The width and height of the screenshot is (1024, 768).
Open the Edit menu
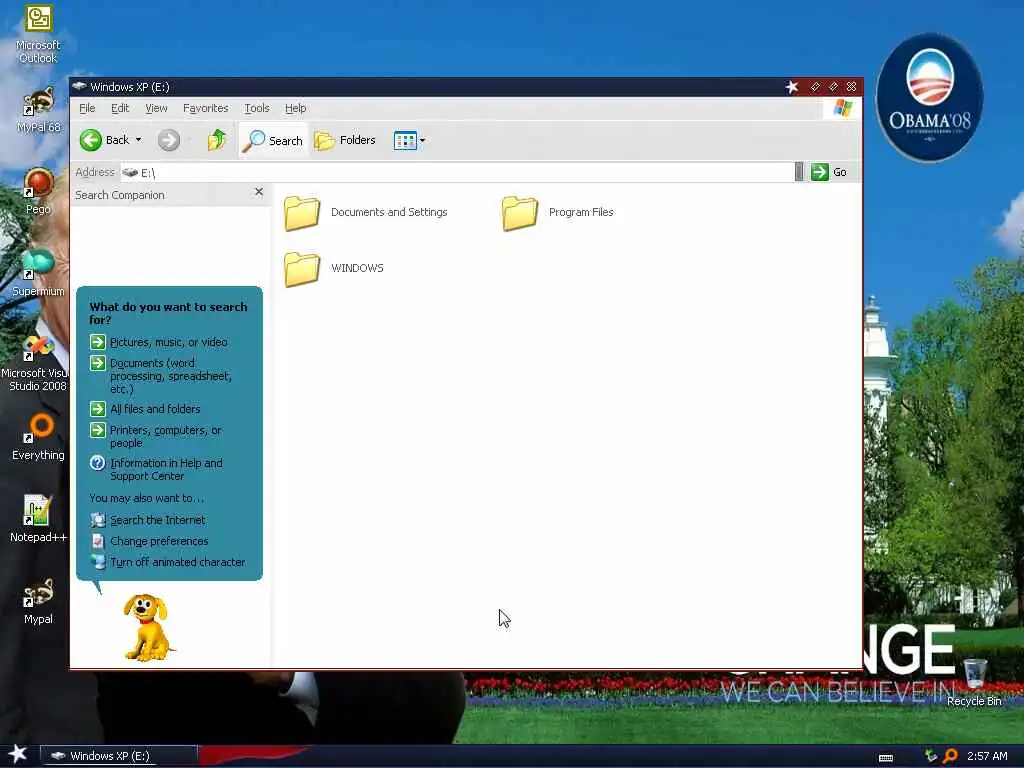click(x=120, y=108)
